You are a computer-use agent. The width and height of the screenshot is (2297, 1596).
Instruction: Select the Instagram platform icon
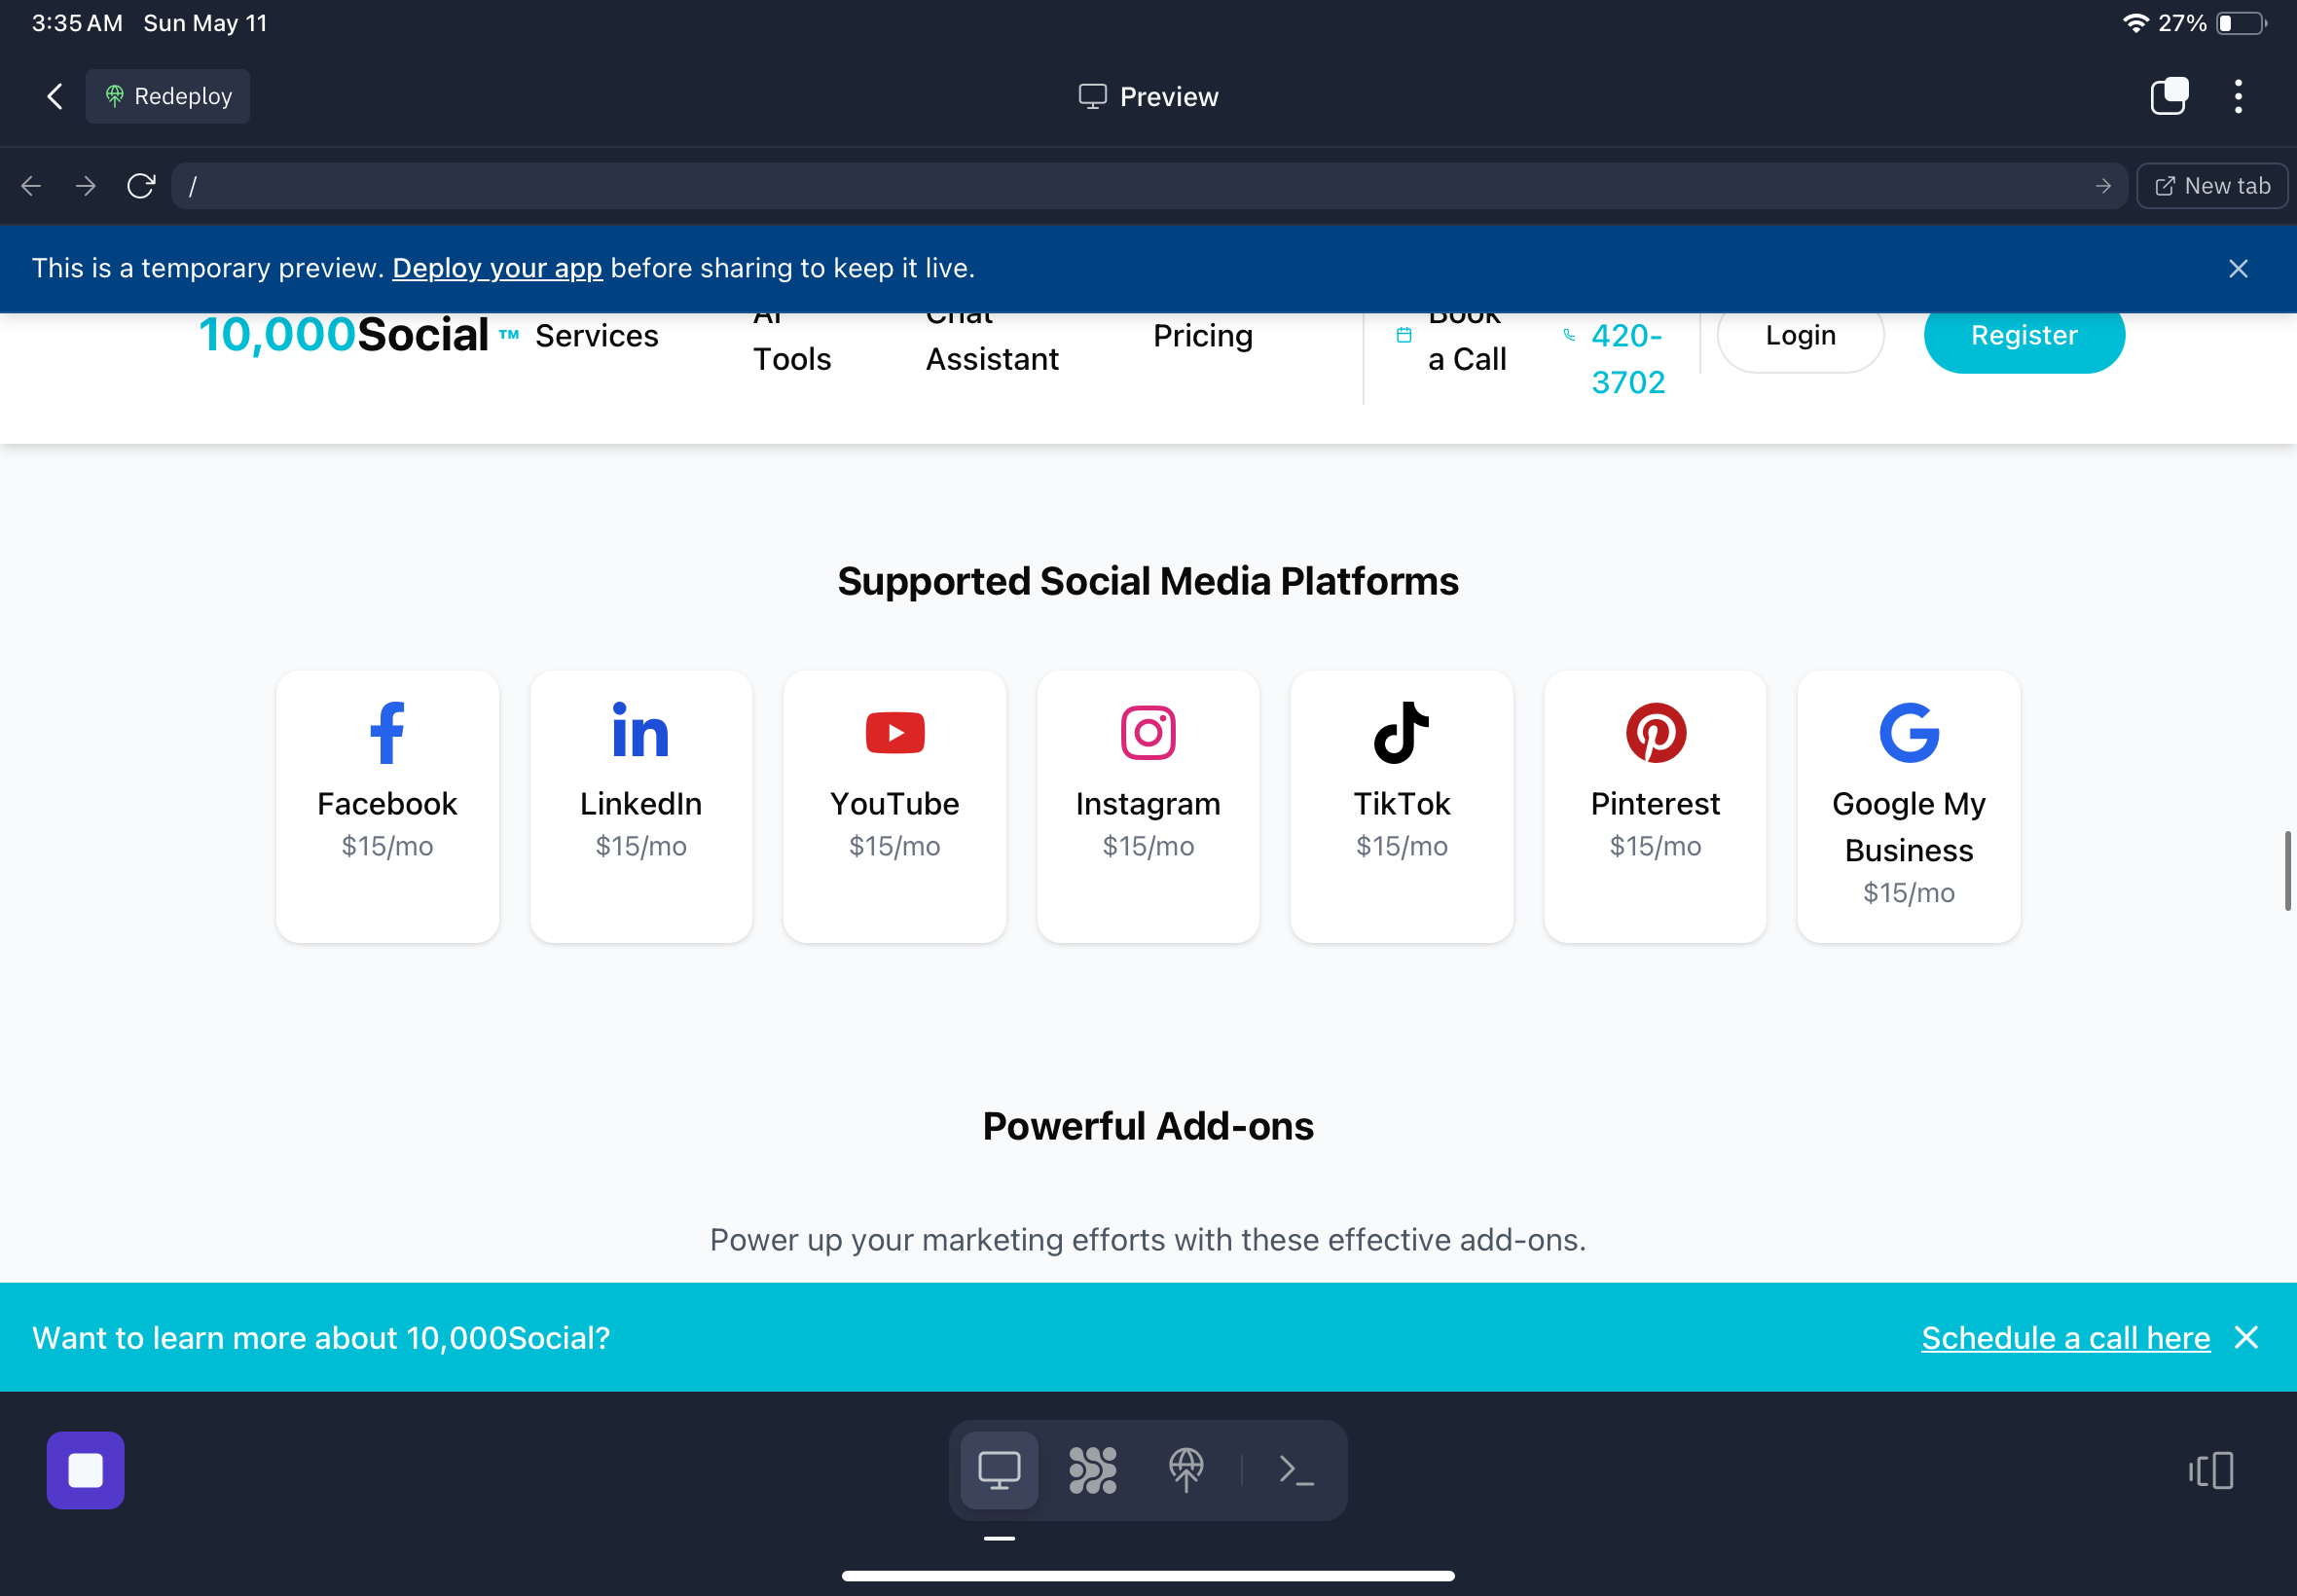coord(1147,733)
